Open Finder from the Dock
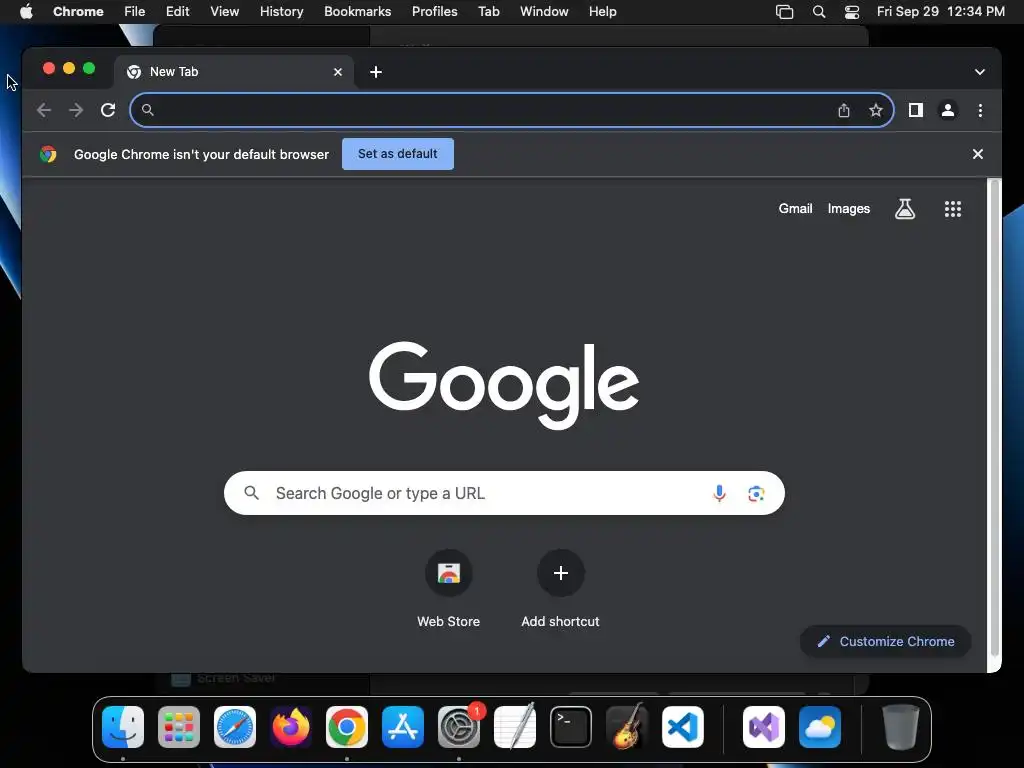The height and width of the screenshot is (768, 1024). 123,727
